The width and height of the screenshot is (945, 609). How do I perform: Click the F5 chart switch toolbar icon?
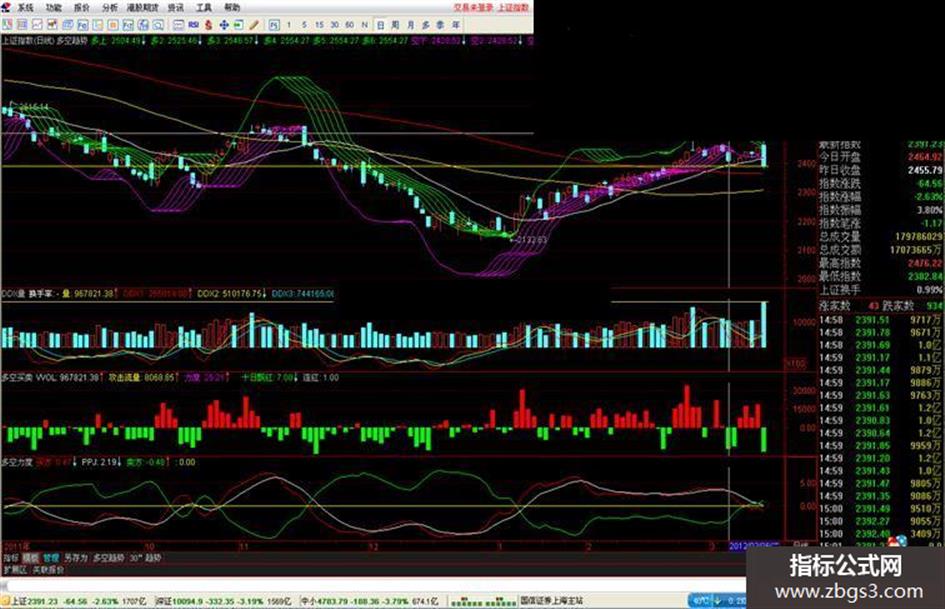coord(274,25)
